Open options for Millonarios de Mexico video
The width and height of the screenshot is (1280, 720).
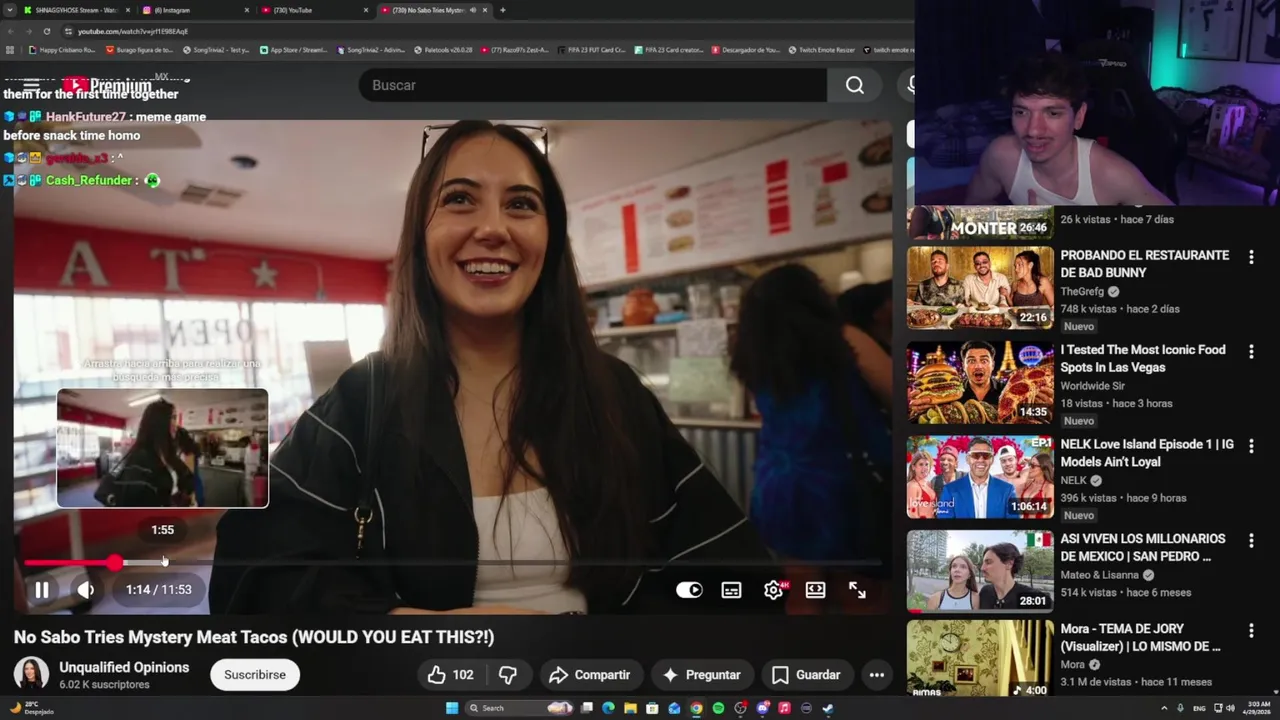pyautogui.click(x=1250, y=541)
